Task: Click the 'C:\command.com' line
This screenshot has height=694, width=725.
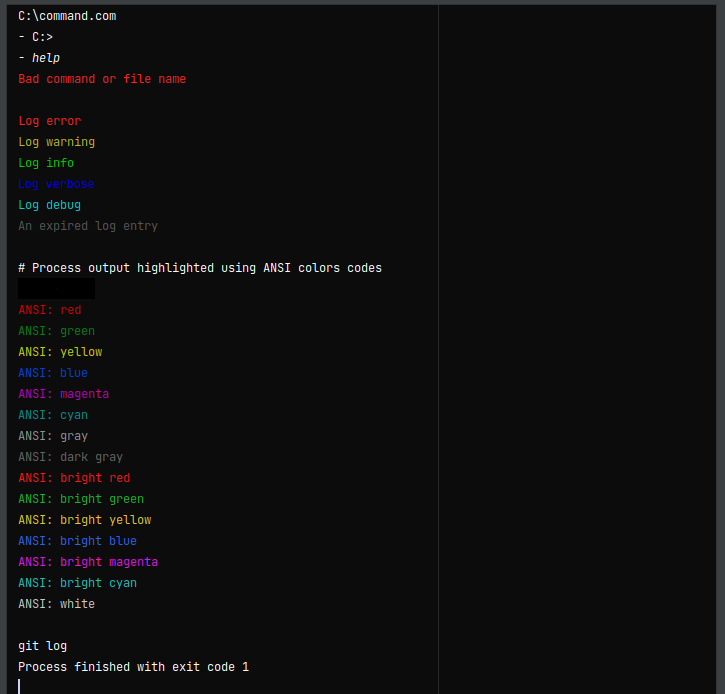Action: [67, 16]
